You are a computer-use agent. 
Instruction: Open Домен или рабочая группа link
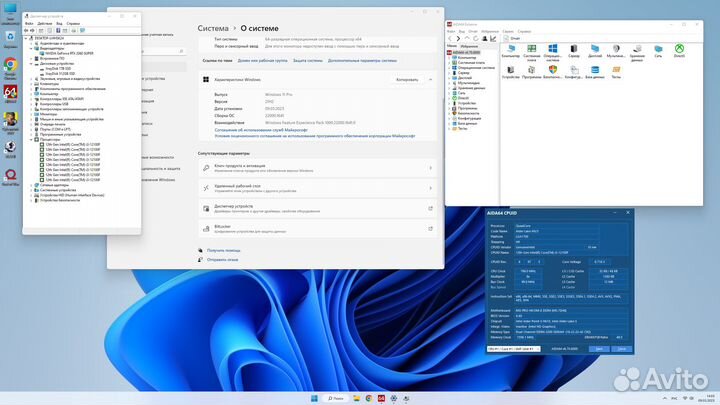262,60
